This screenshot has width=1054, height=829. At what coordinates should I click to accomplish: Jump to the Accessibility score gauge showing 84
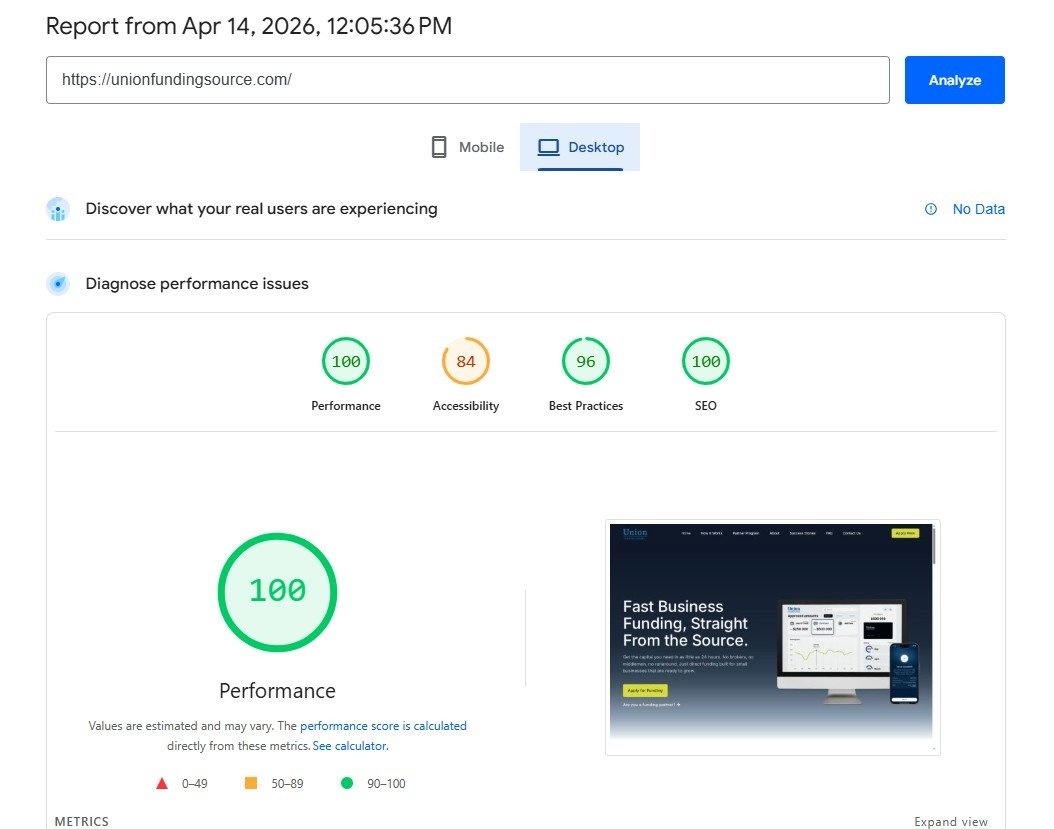pos(466,362)
